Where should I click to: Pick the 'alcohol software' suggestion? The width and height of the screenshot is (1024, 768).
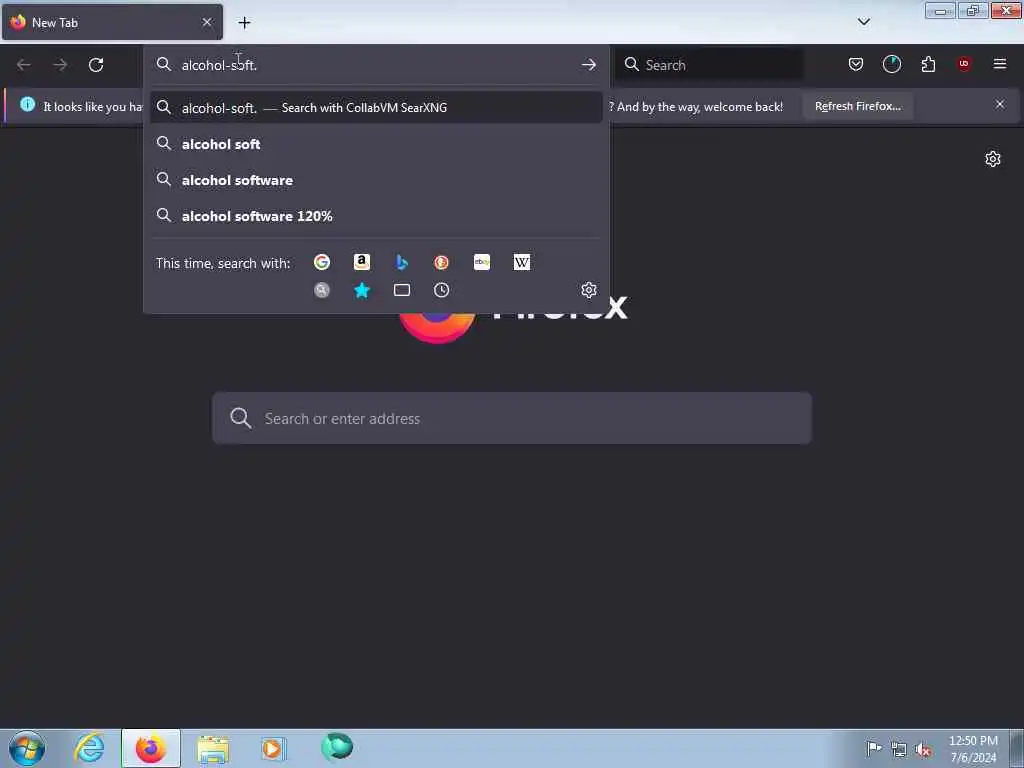pos(376,180)
